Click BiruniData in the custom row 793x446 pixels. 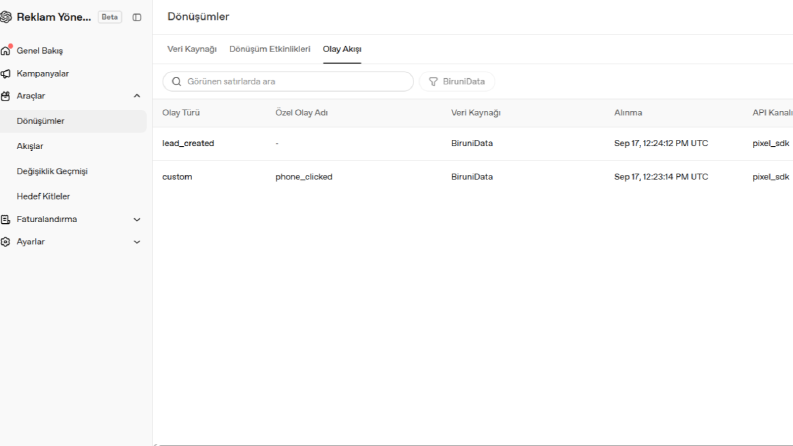pos(472,177)
